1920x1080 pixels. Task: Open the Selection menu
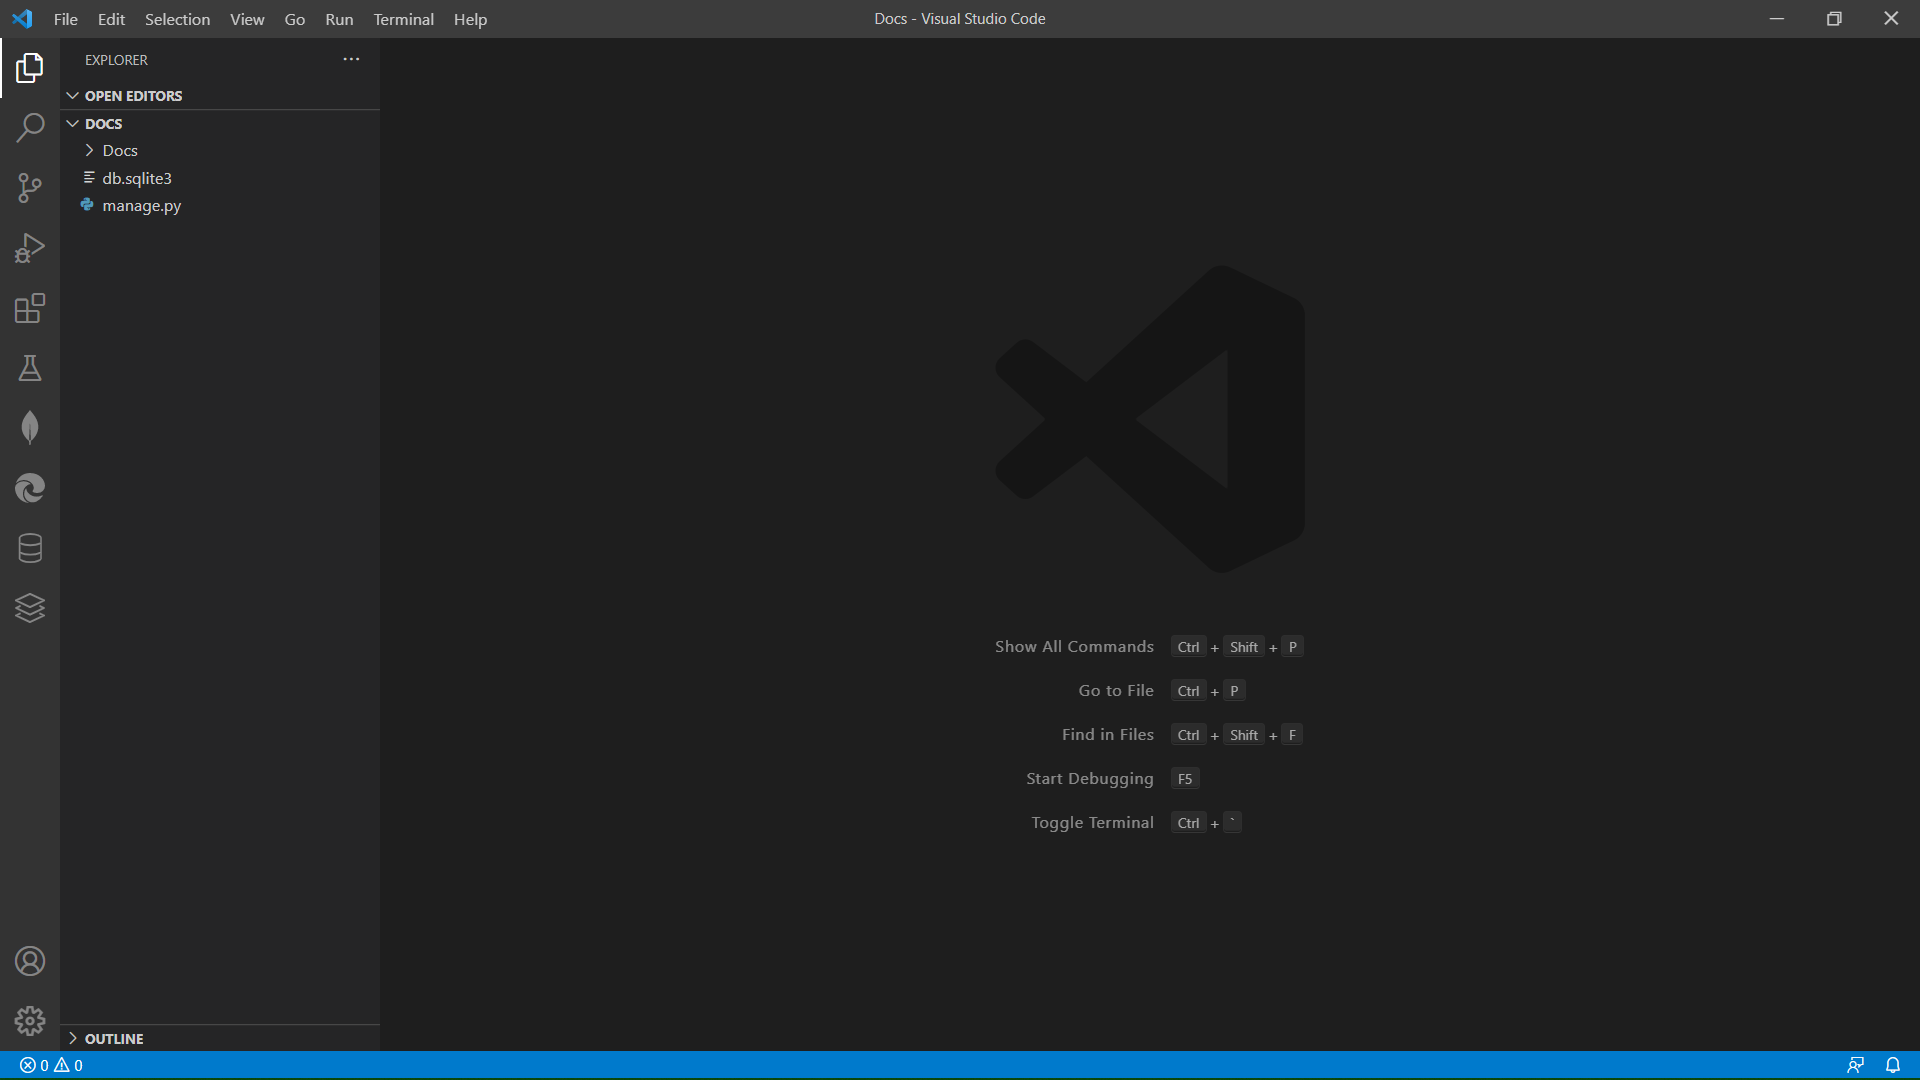(177, 19)
